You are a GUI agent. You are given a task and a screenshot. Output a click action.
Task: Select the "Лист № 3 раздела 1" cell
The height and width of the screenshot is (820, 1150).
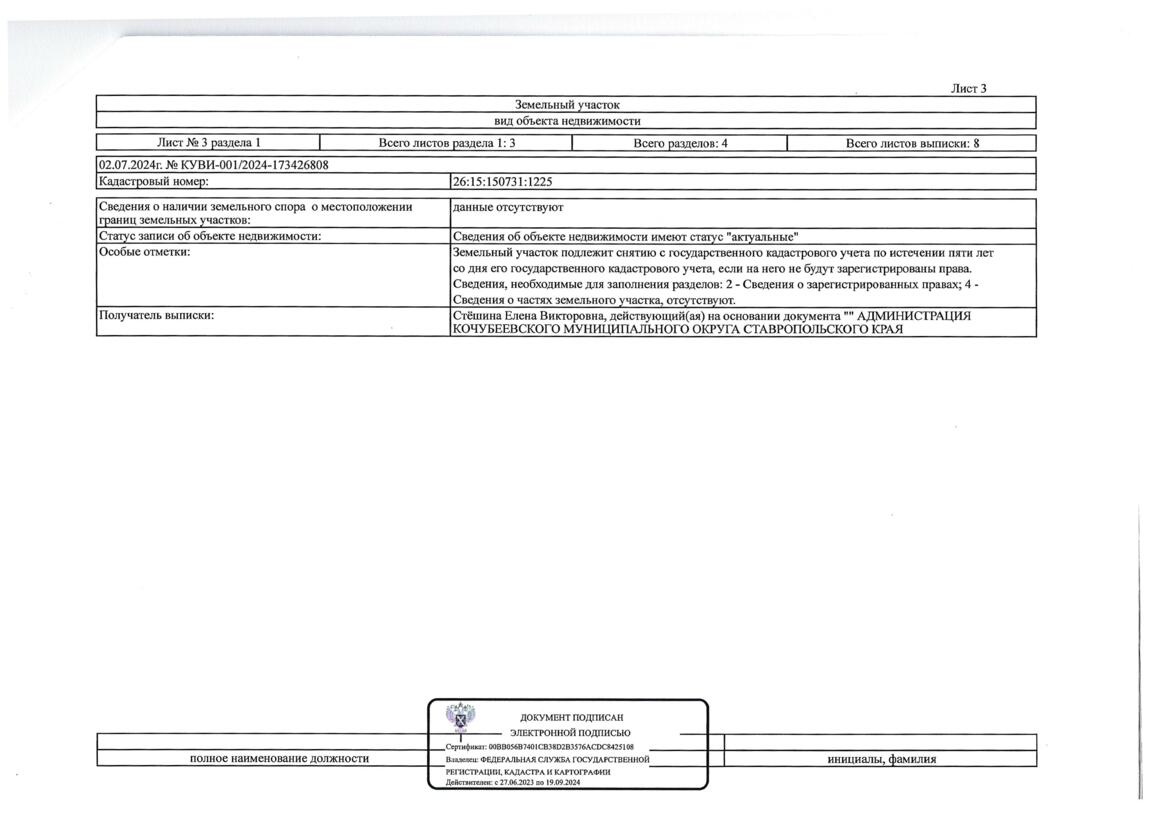208,143
